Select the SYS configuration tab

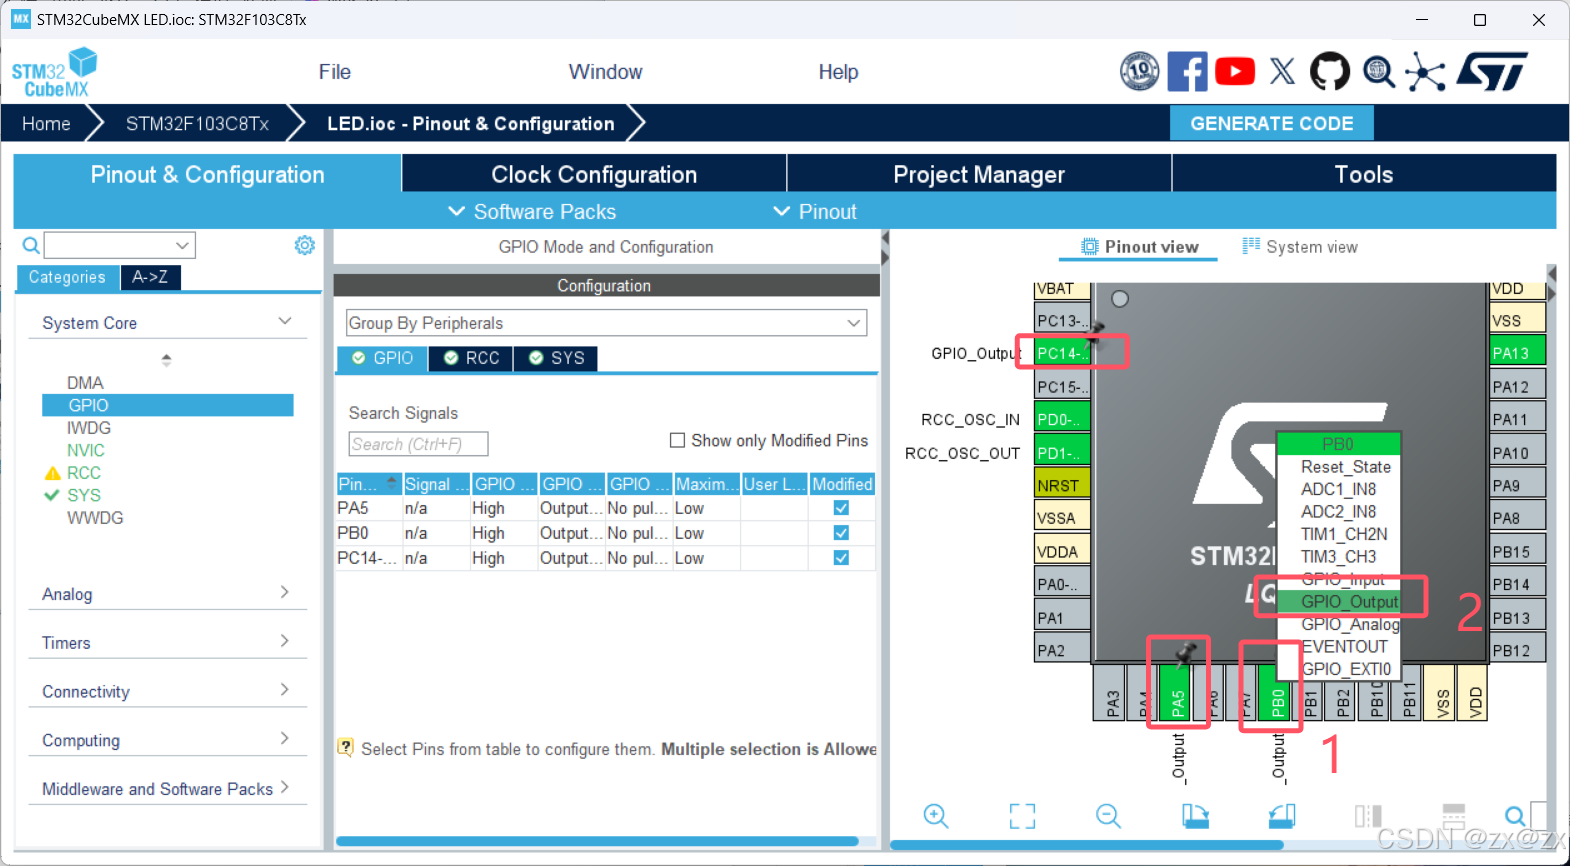[556, 358]
